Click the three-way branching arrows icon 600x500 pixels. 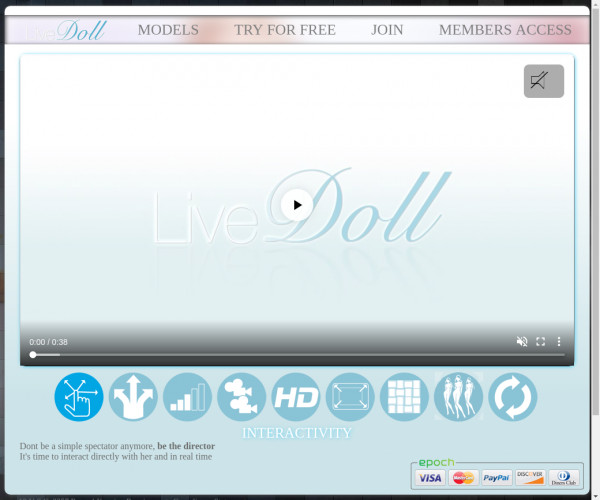point(133,397)
